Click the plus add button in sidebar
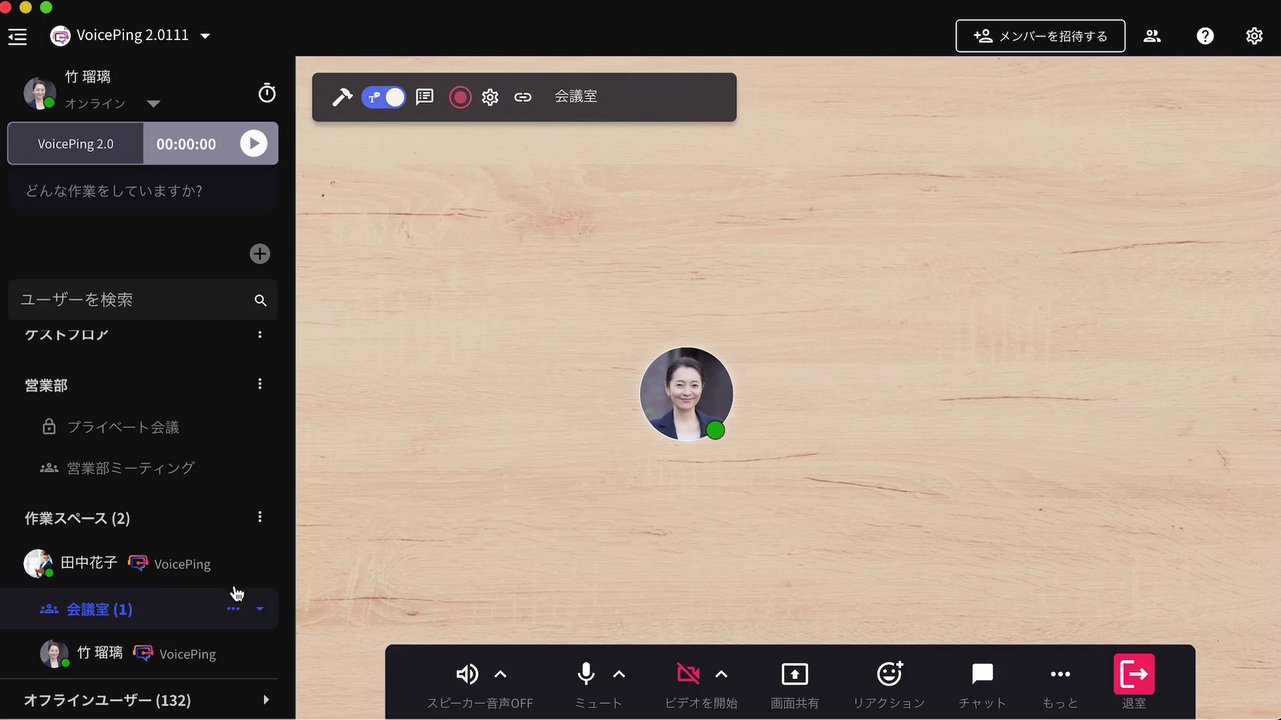Screen dimensions: 1281x720 click(x=259, y=254)
